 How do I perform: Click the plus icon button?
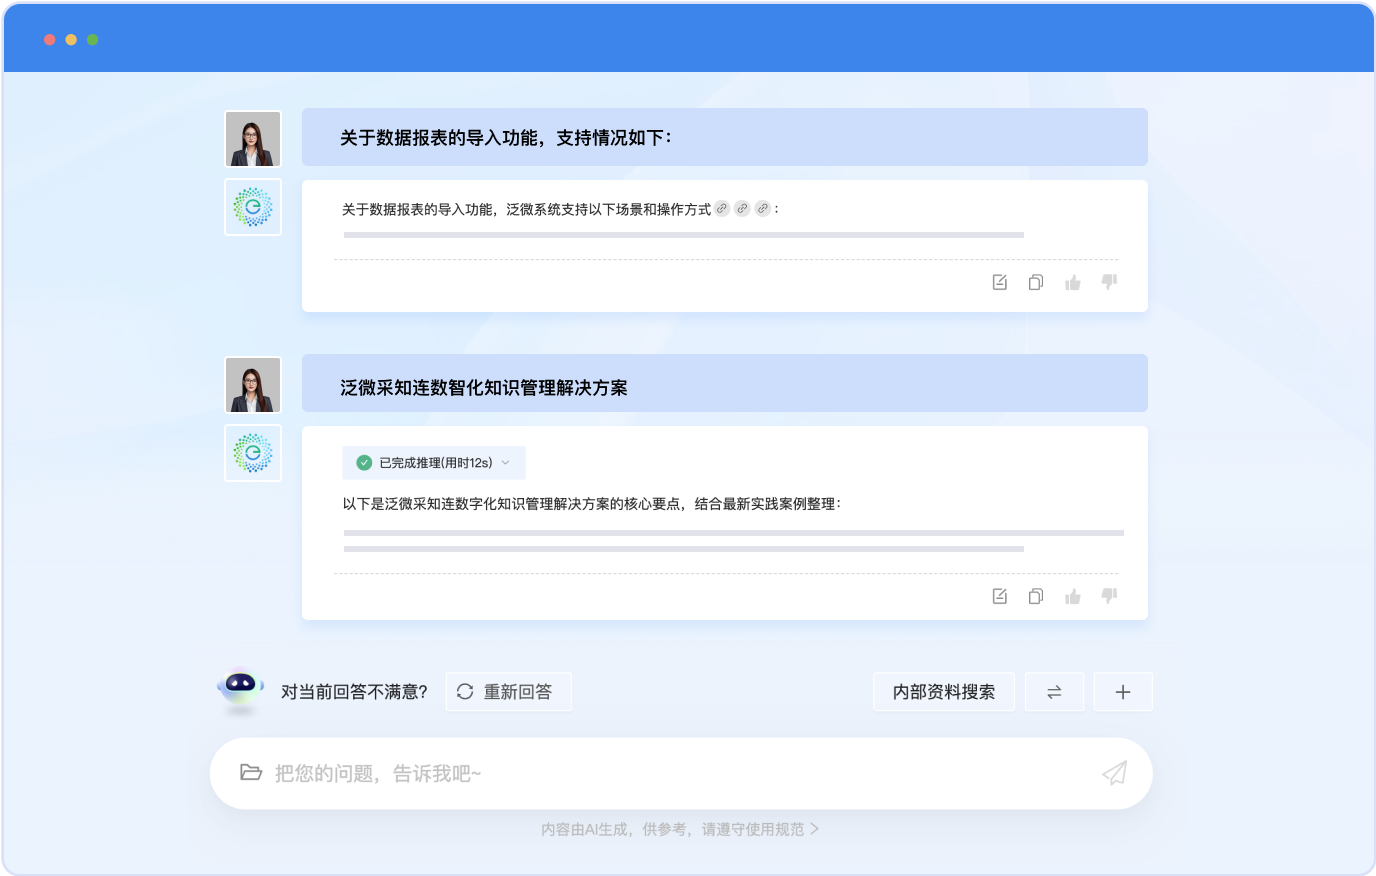pos(1123,692)
